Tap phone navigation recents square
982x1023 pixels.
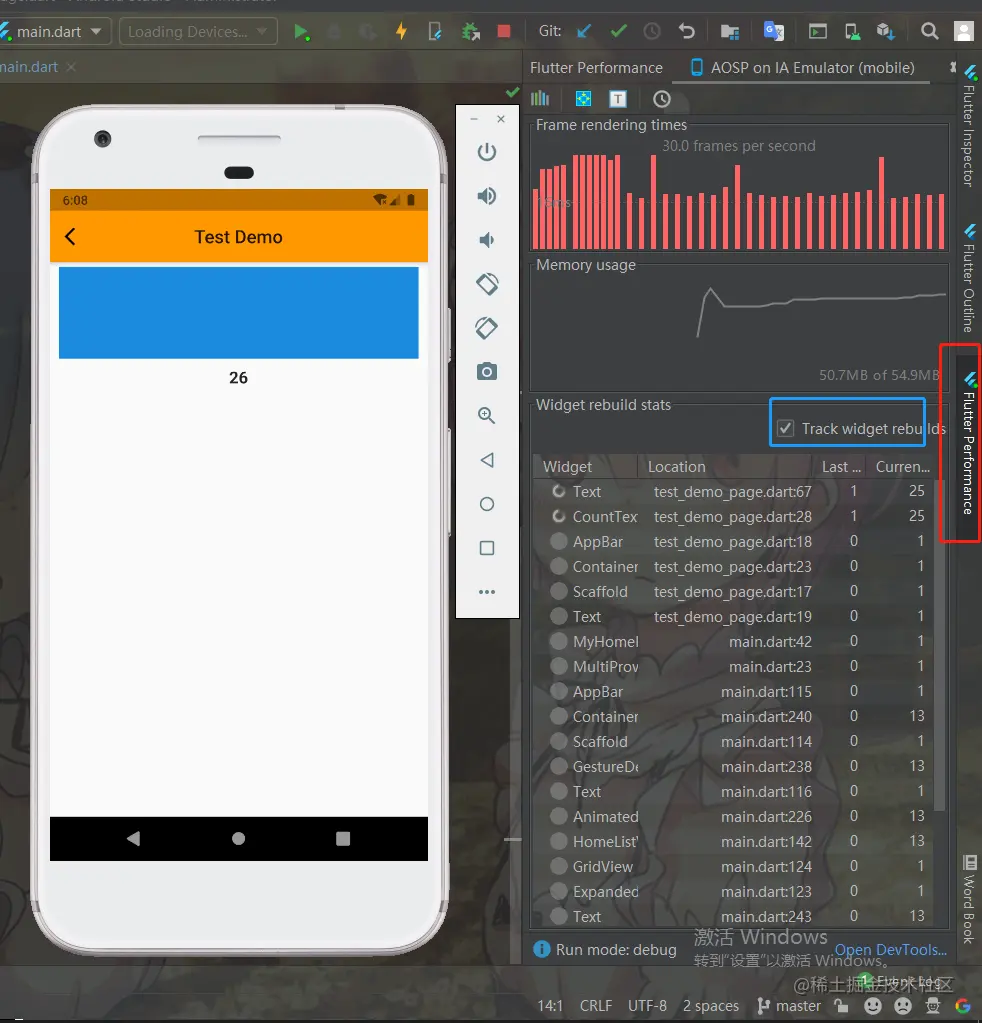pos(343,838)
